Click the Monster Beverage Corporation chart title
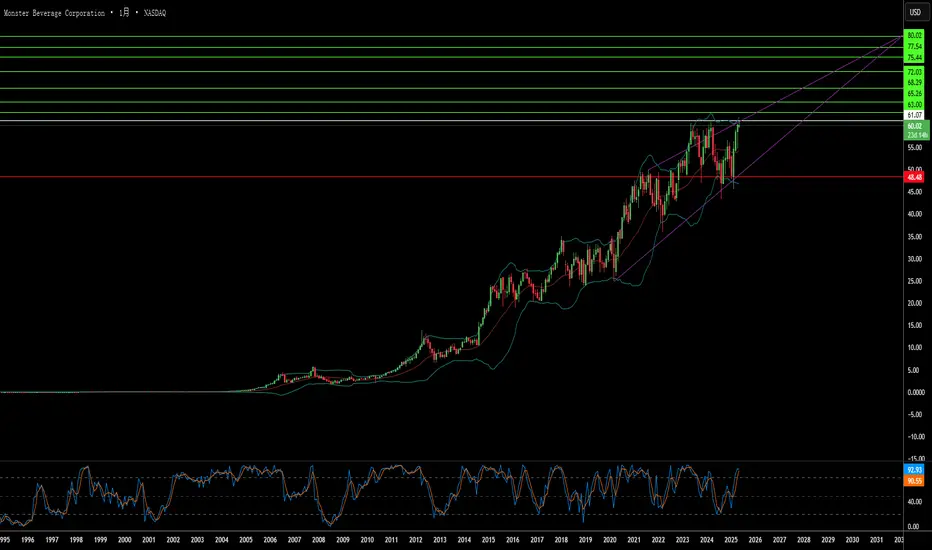Viewport: 932px width, 550px height. click(54, 12)
